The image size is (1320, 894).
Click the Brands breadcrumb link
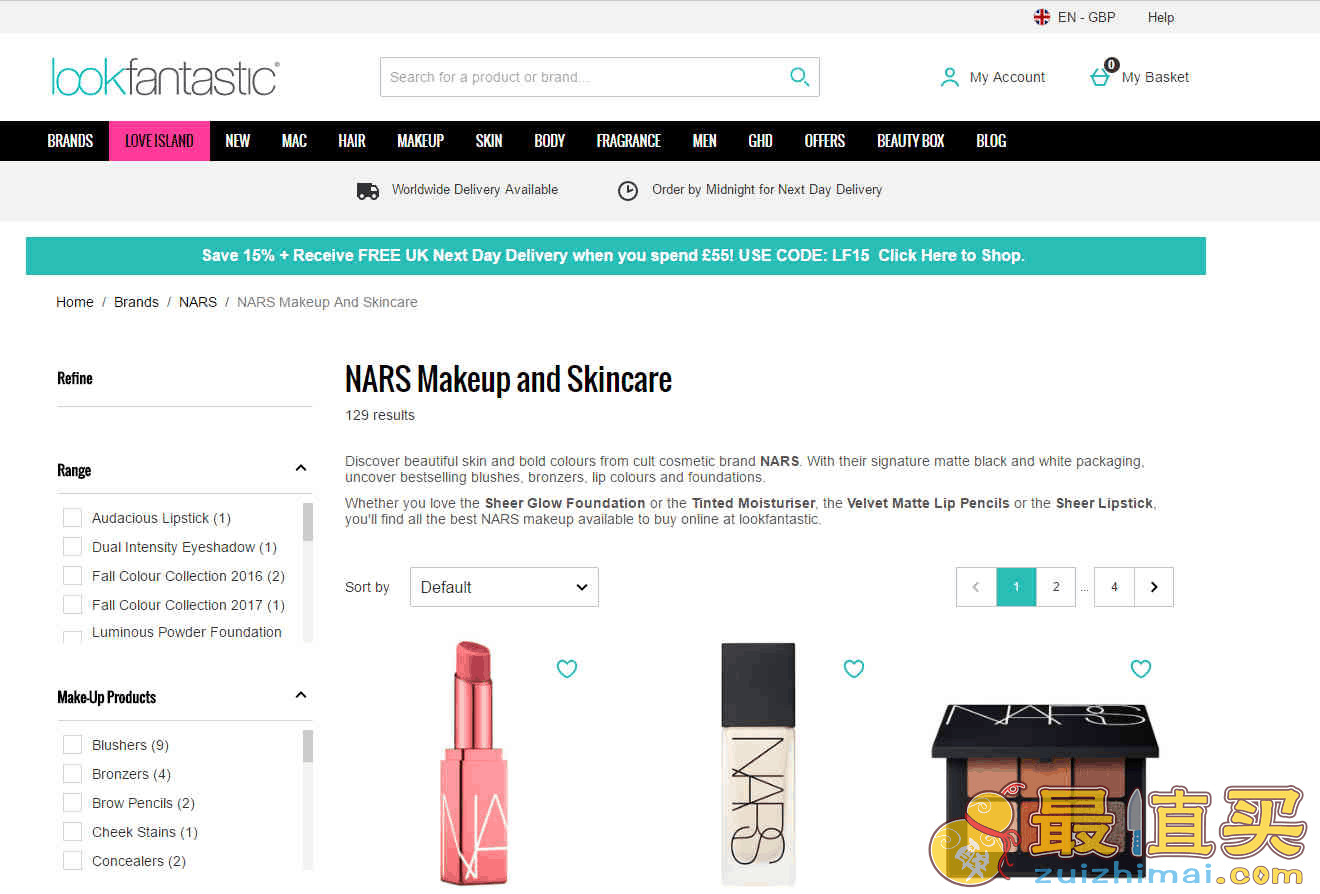coord(136,302)
